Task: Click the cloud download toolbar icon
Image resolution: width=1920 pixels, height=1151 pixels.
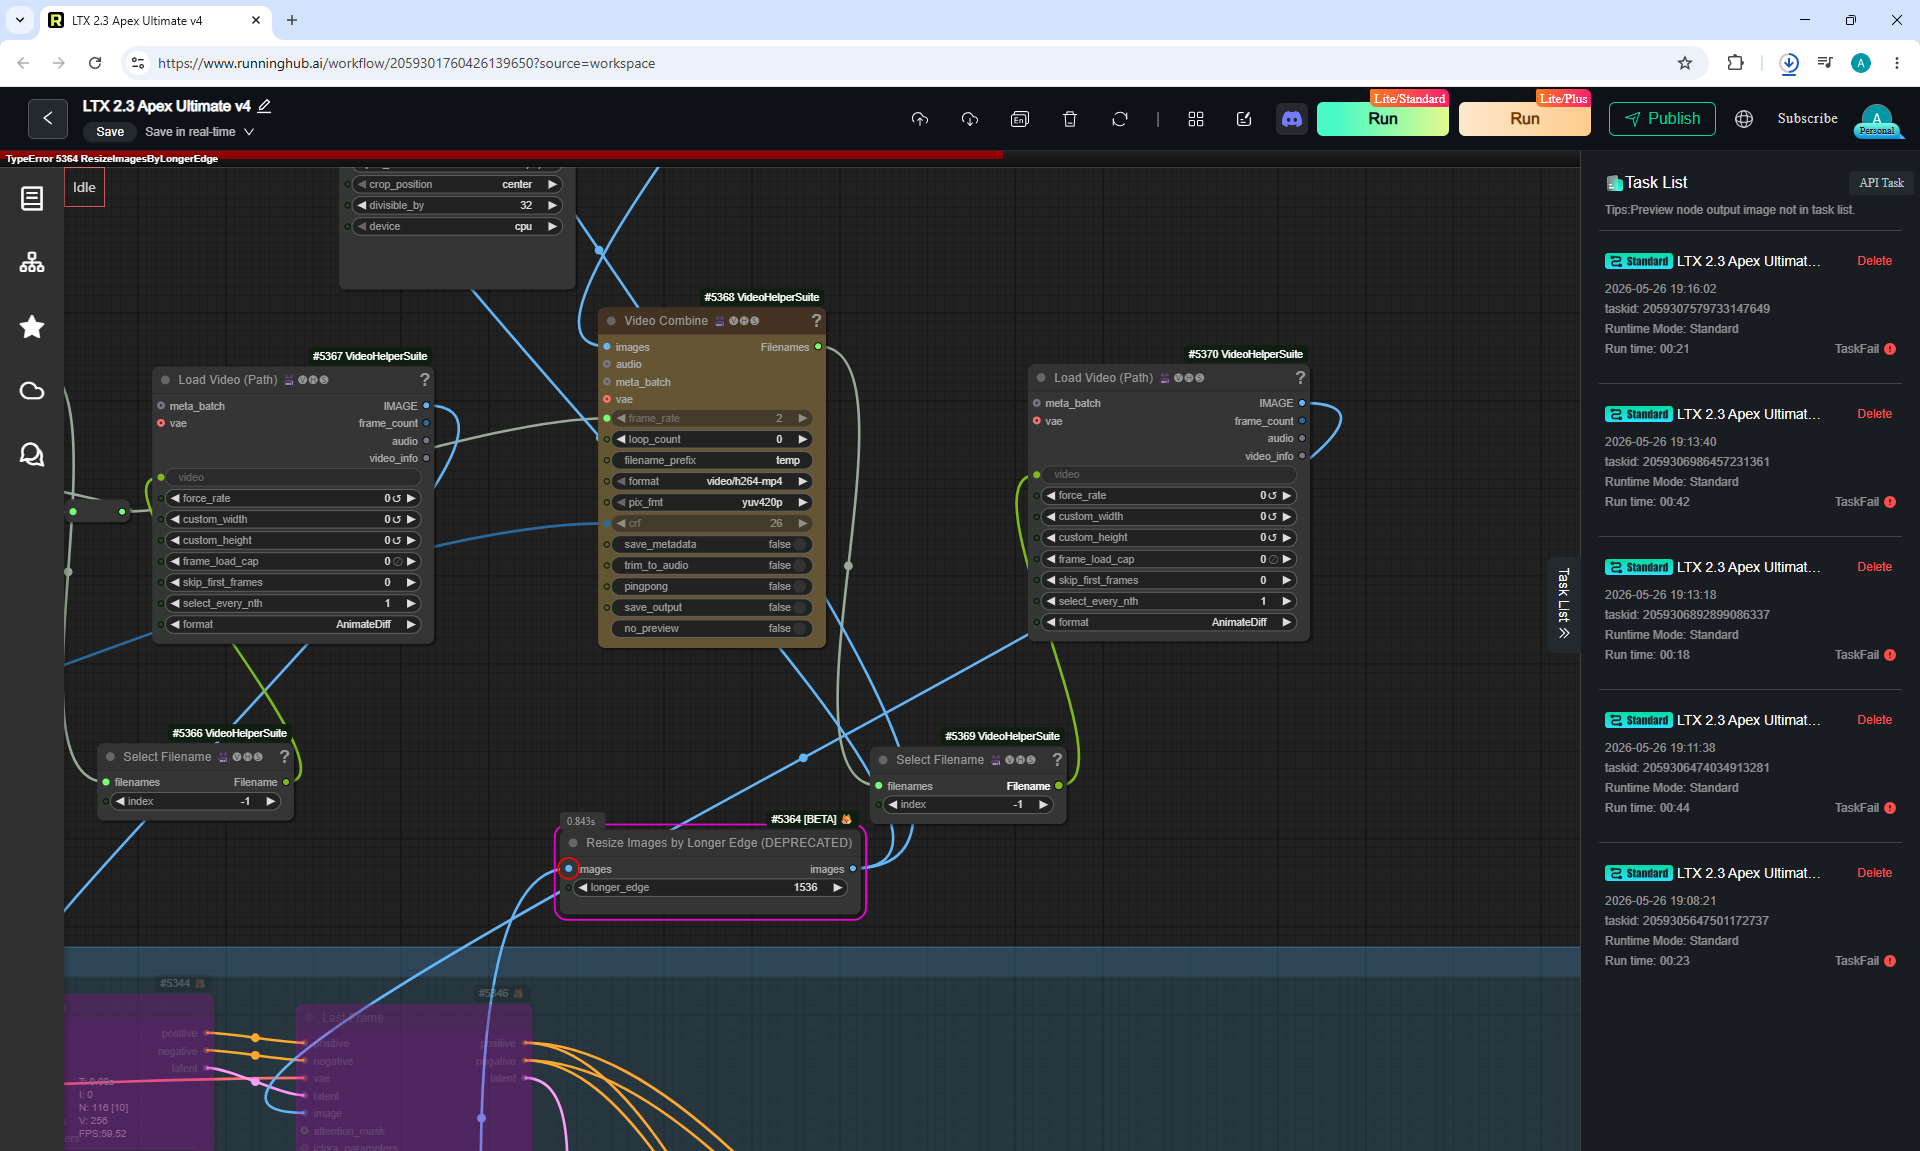Action: coord(970,119)
